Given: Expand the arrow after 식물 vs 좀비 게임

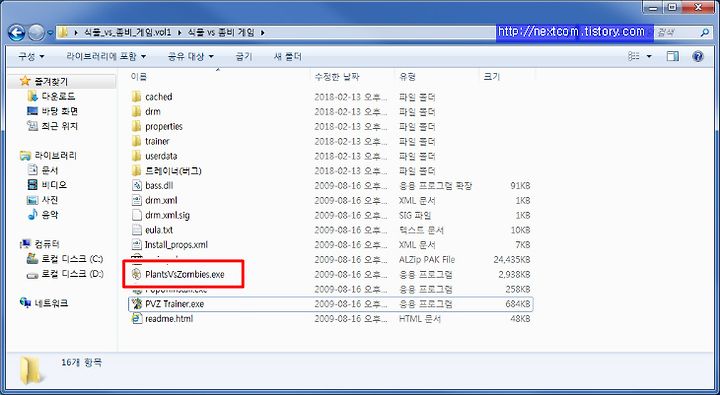Looking at the screenshot, I should tap(262, 33).
